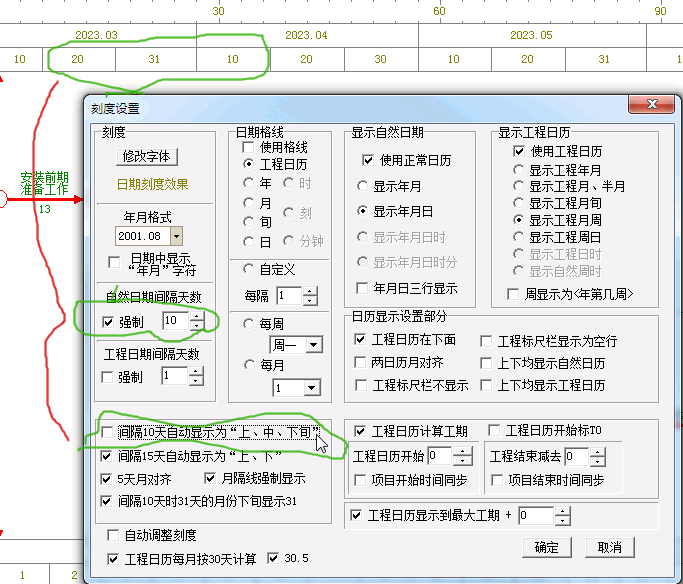Select the 日 gridline radio button
683x584 pixels.
[x=248, y=242]
